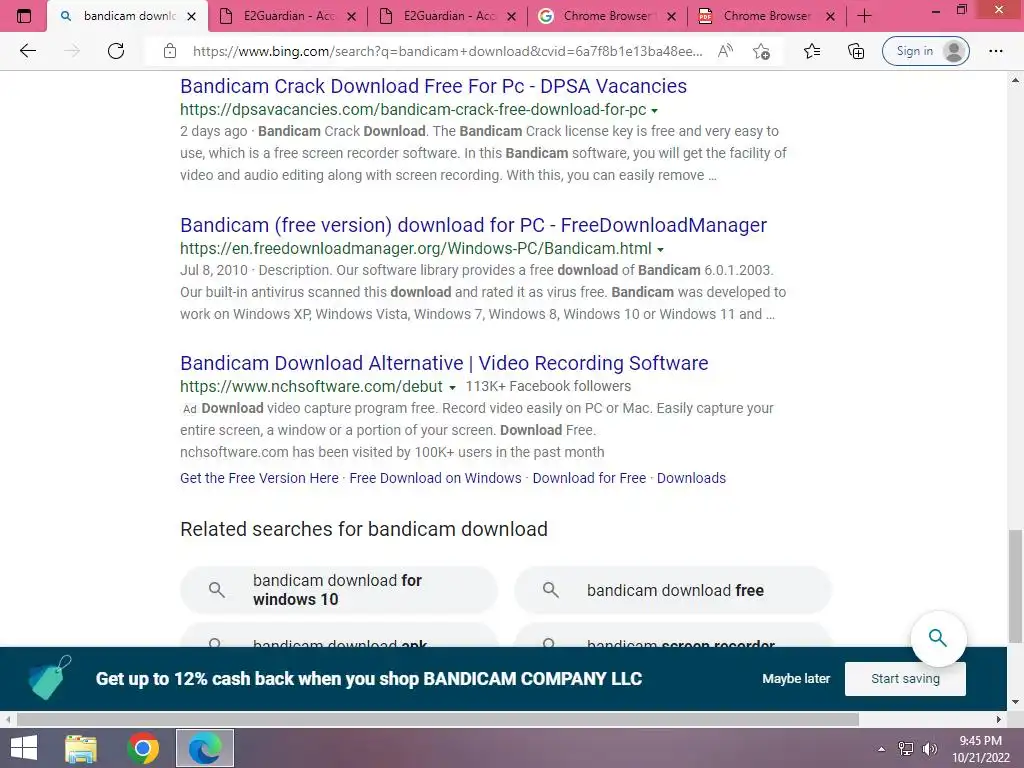Open the Collections icon

[856, 51]
